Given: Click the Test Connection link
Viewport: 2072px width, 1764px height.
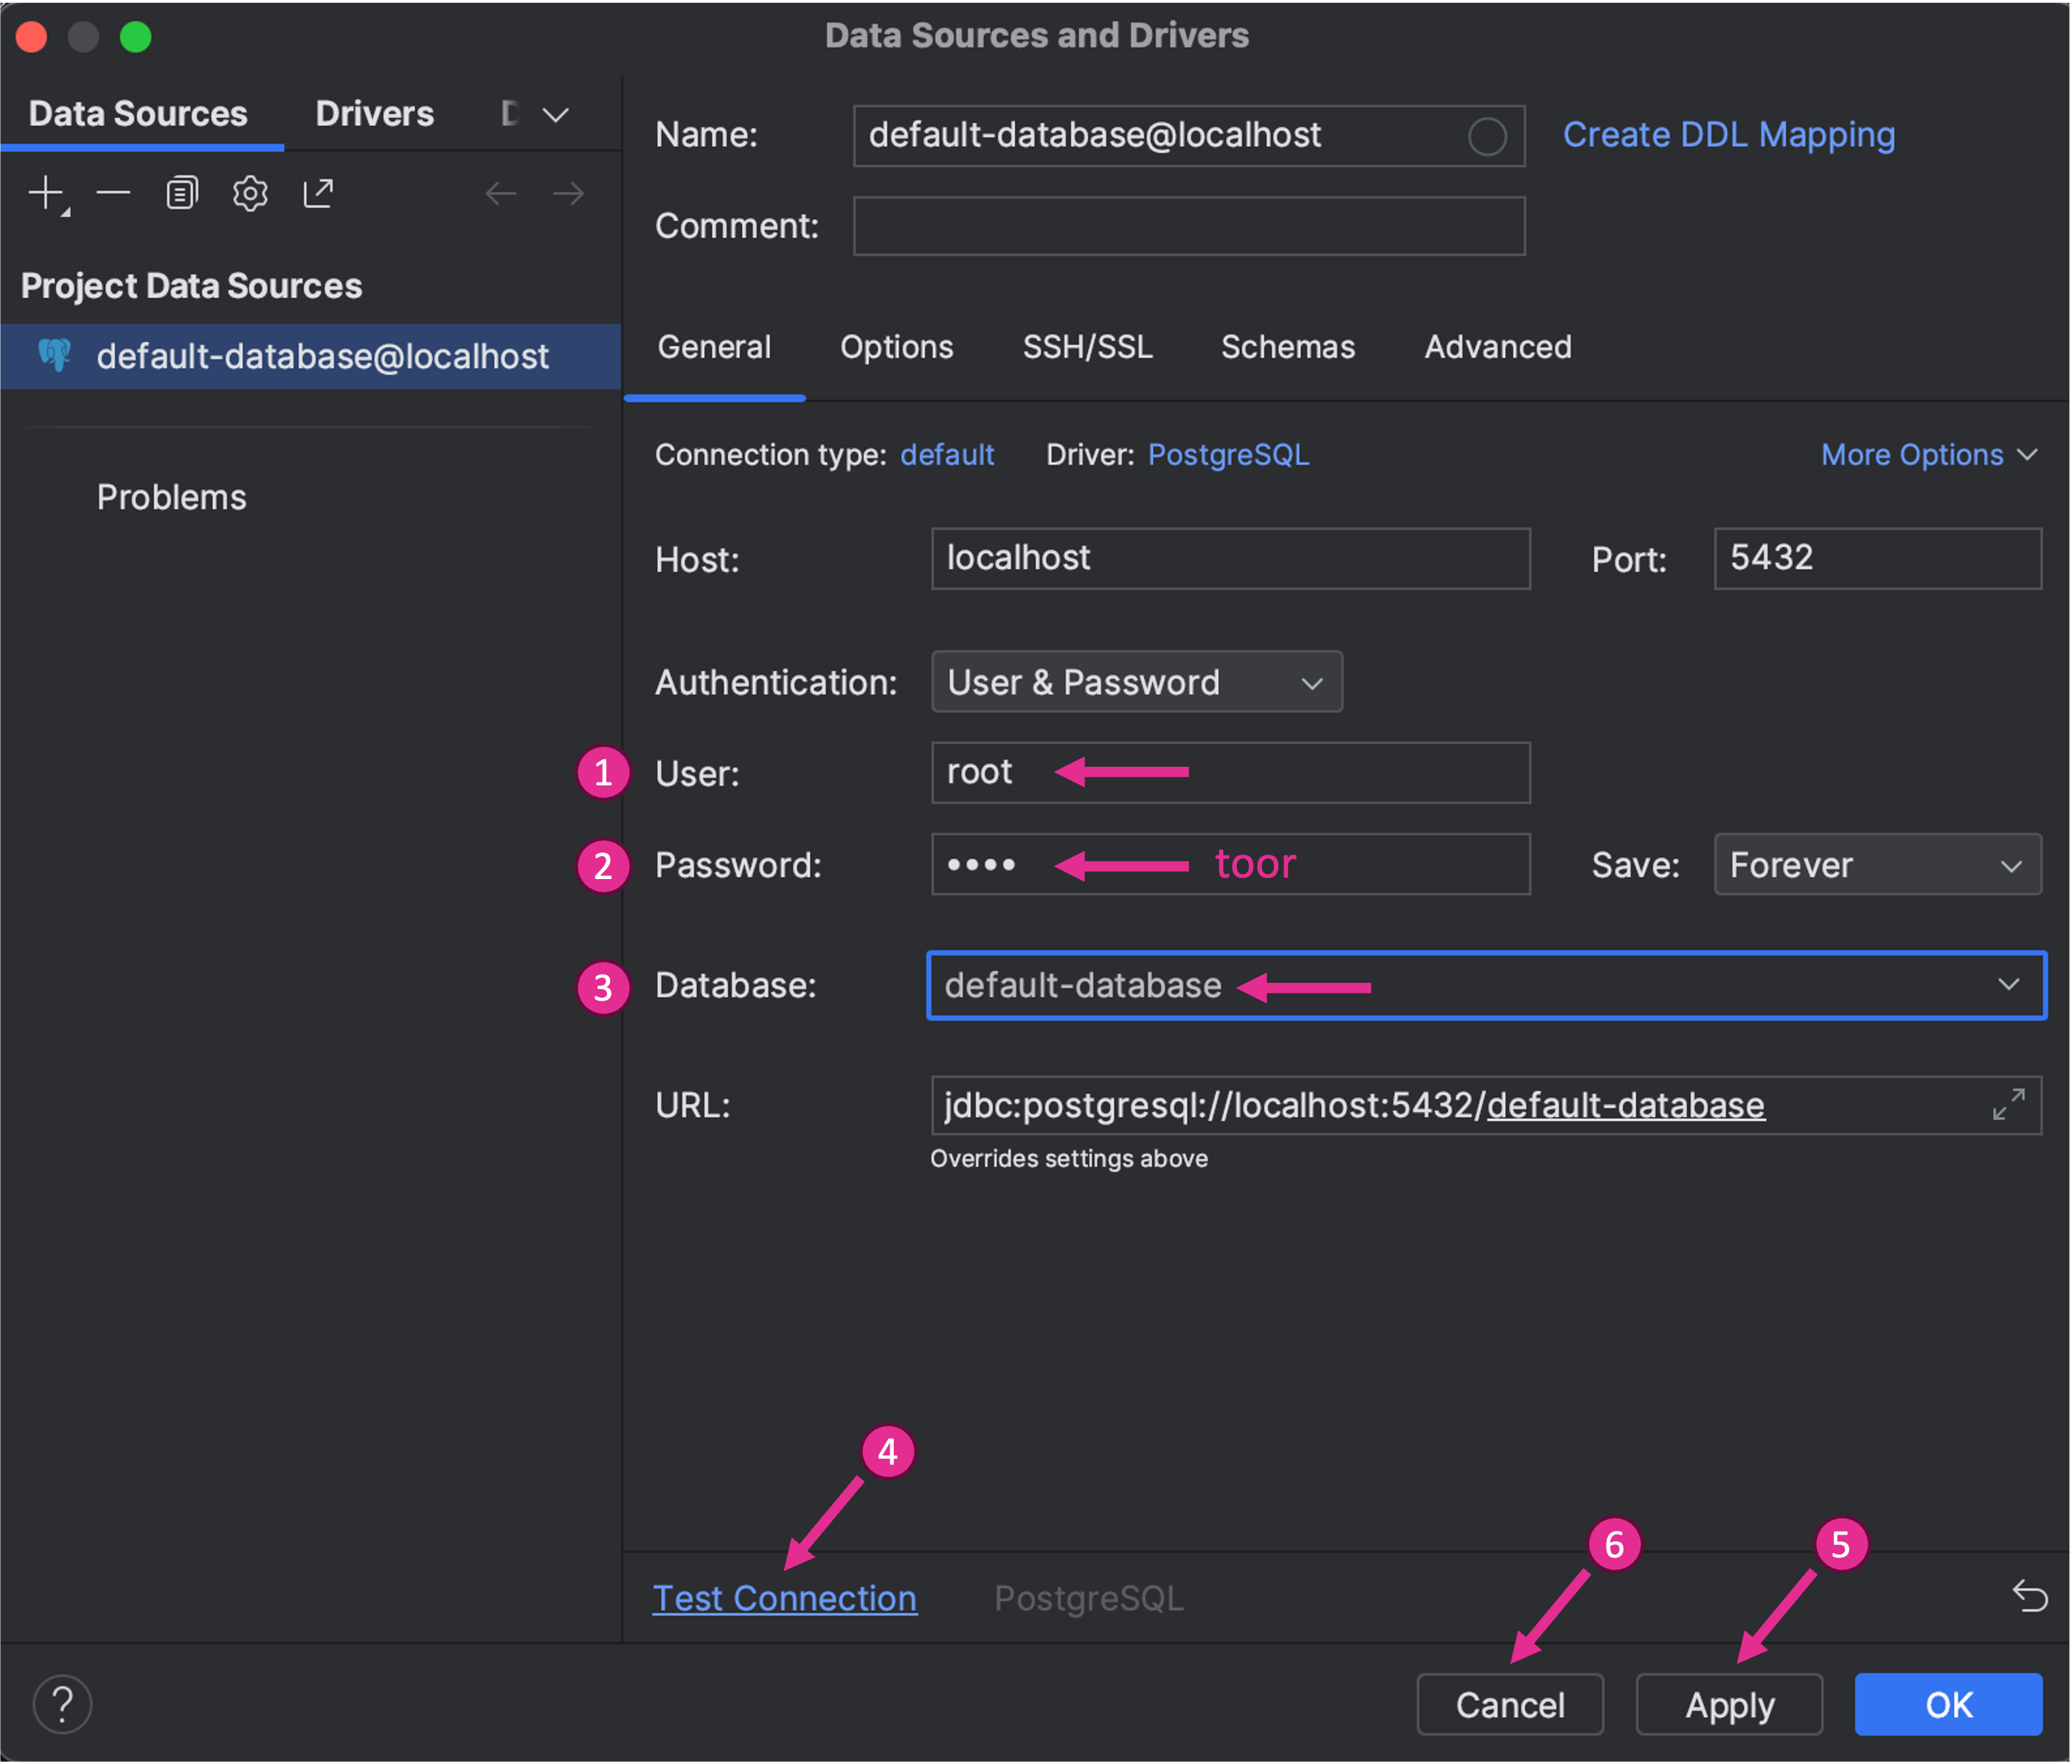Looking at the screenshot, I should [x=785, y=1598].
